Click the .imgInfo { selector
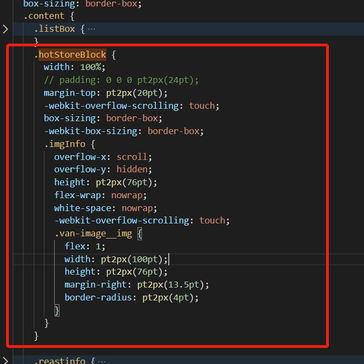This screenshot has height=364, width=364. pyautogui.click(x=70, y=144)
